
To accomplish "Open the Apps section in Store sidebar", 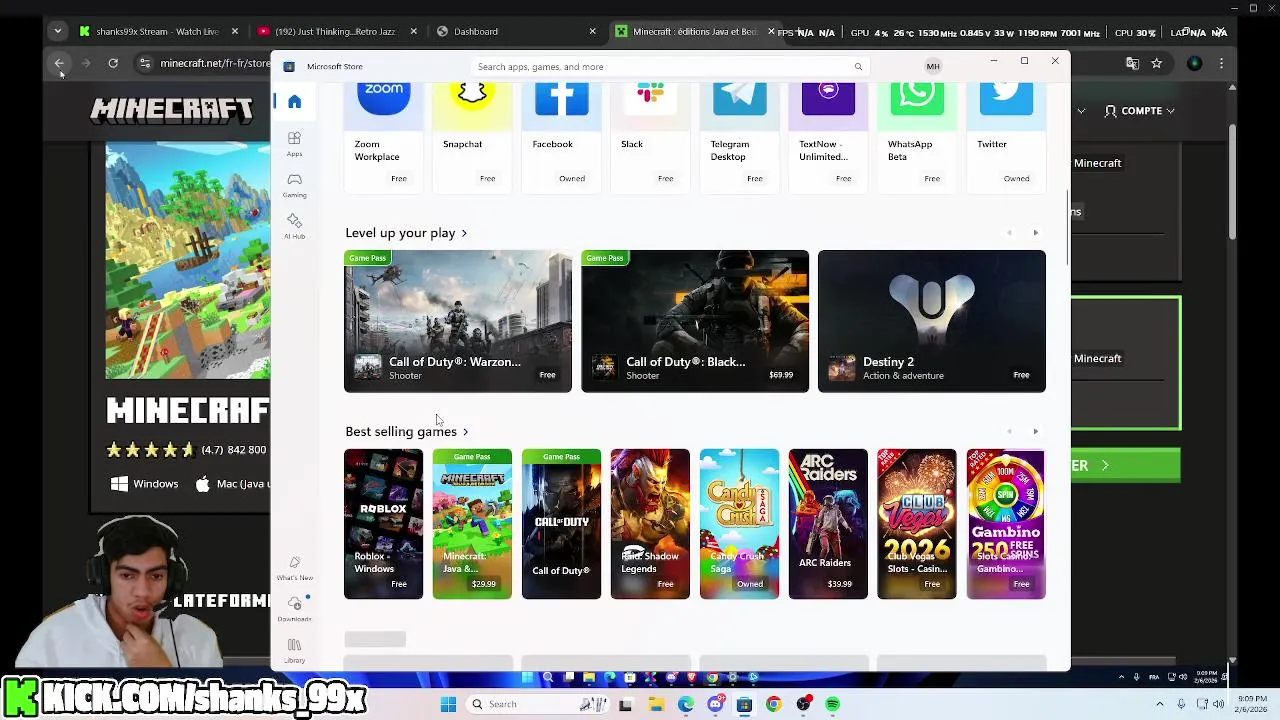I will (294, 144).
